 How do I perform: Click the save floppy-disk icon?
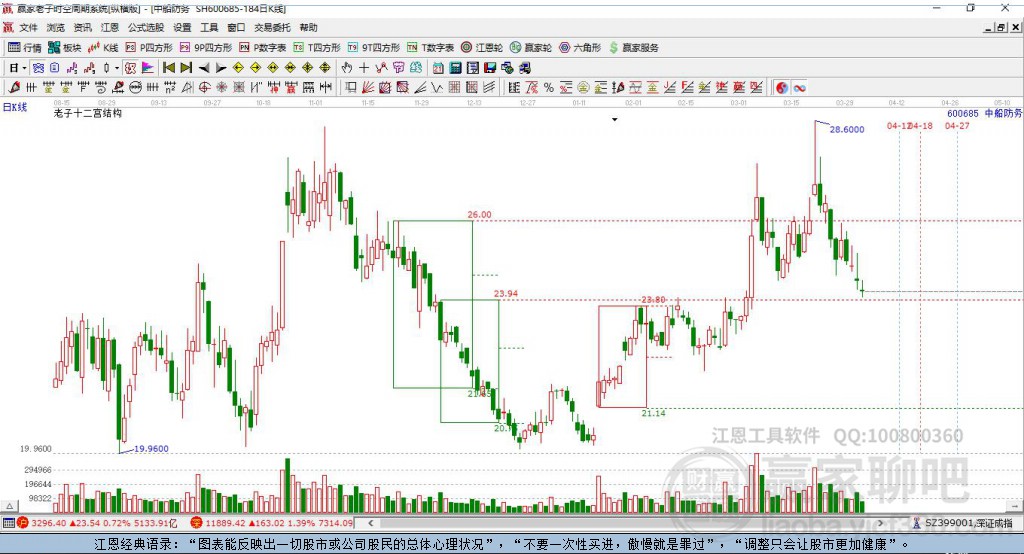point(490,67)
